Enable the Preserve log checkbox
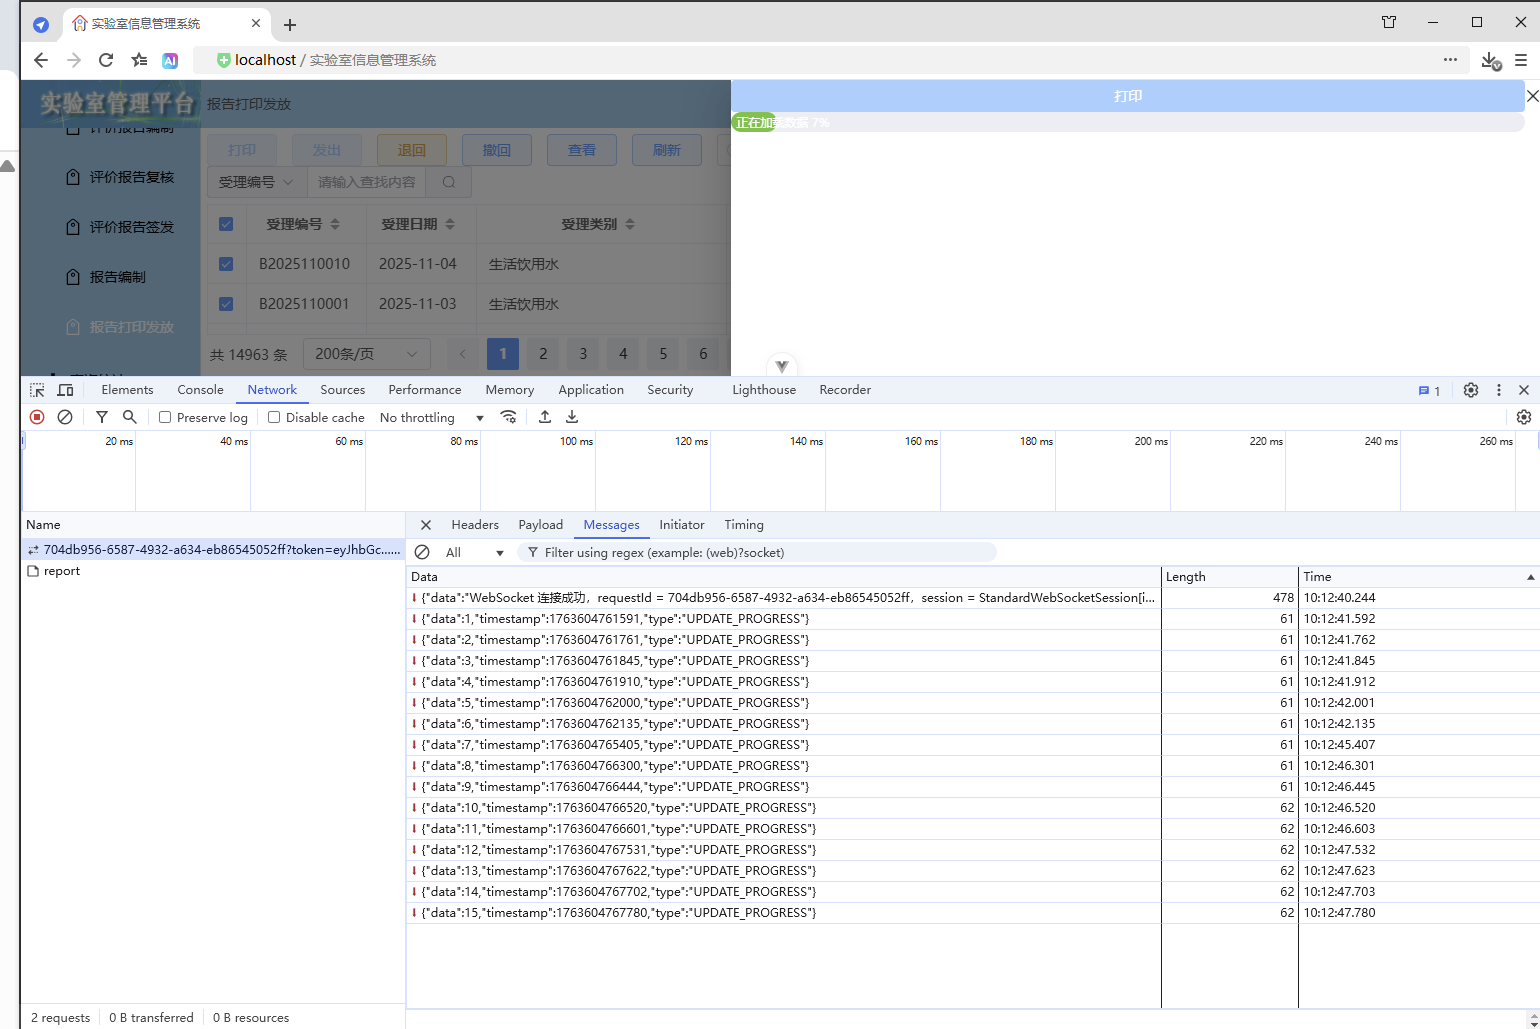Viewport: 1540px width, 1029px height. coord(165,417)
